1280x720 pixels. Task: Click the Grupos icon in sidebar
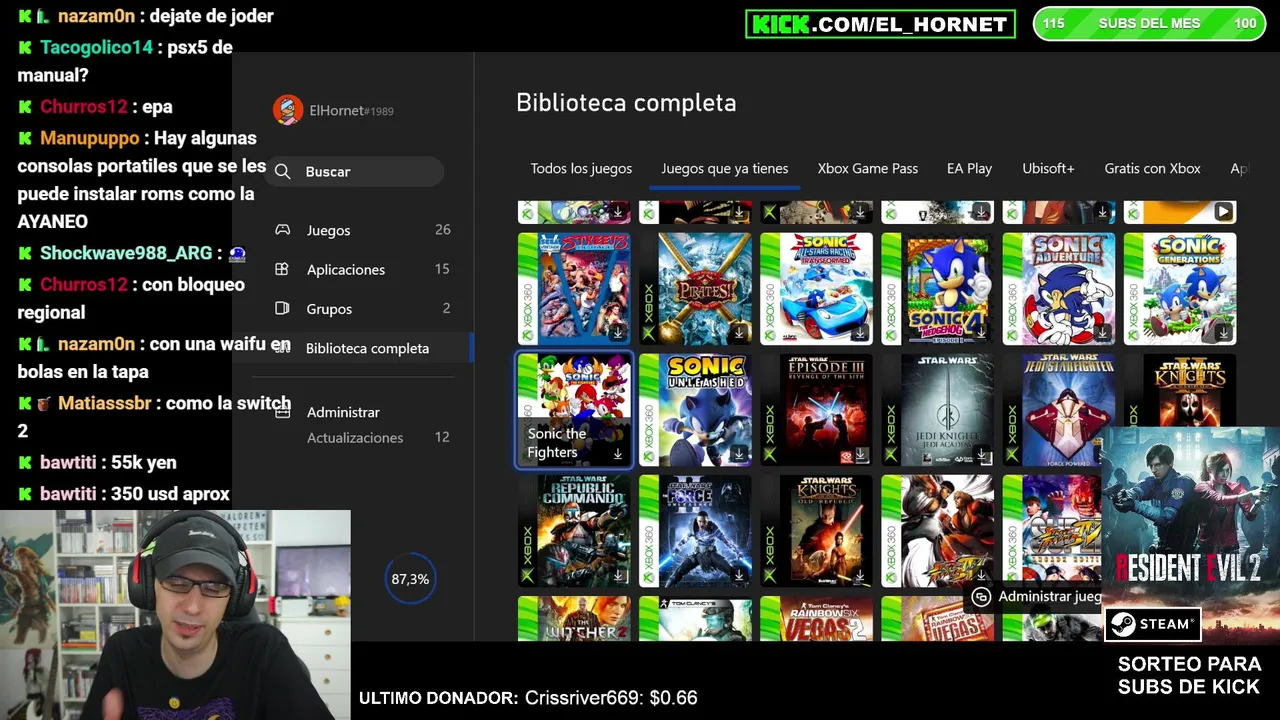coord(282,308)
